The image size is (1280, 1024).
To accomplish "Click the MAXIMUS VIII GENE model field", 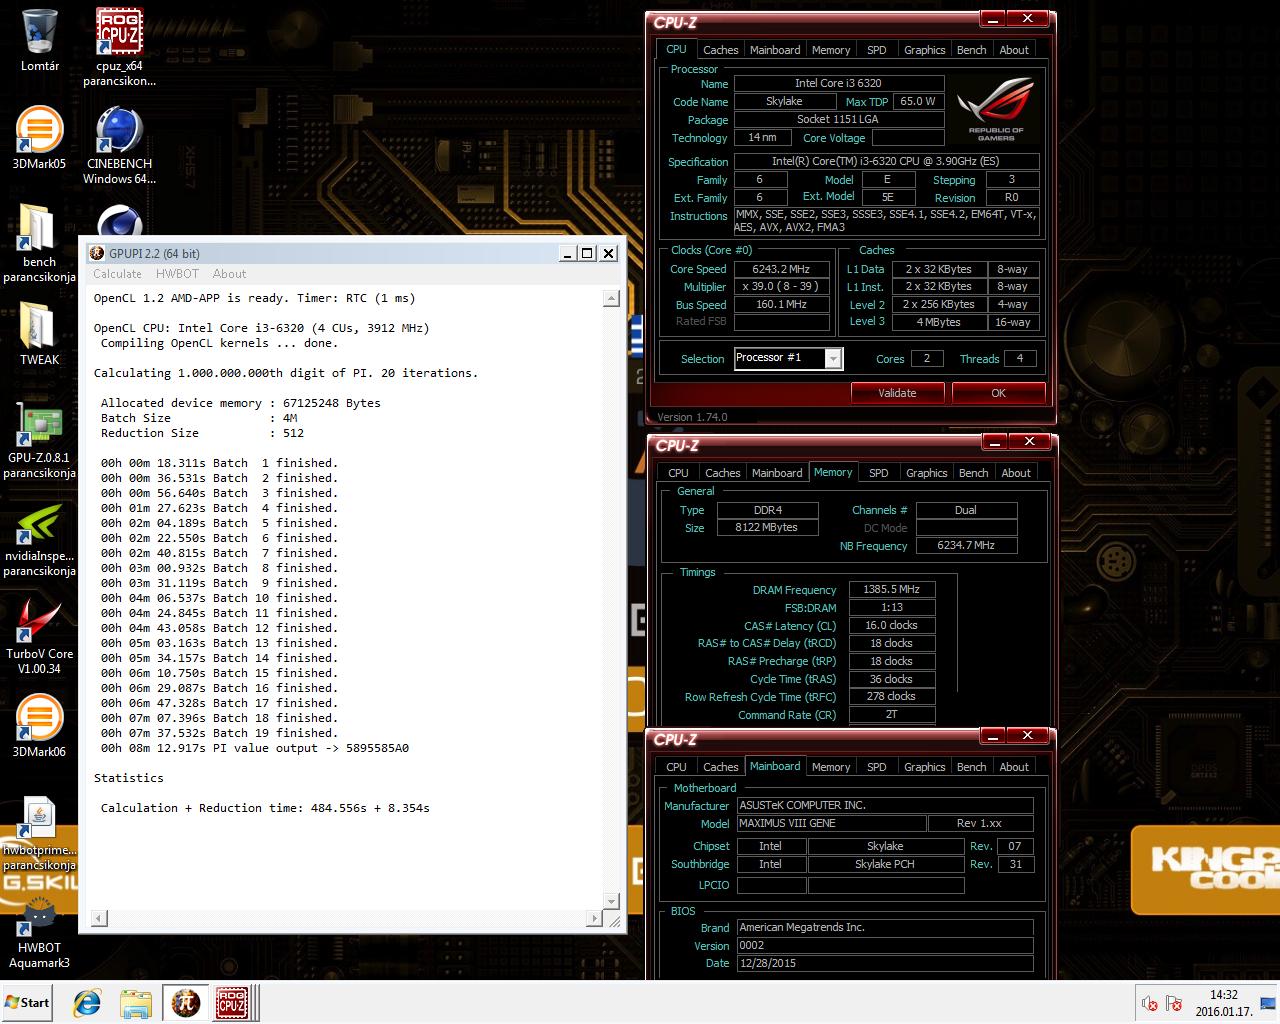I will (x=830, y=824).
